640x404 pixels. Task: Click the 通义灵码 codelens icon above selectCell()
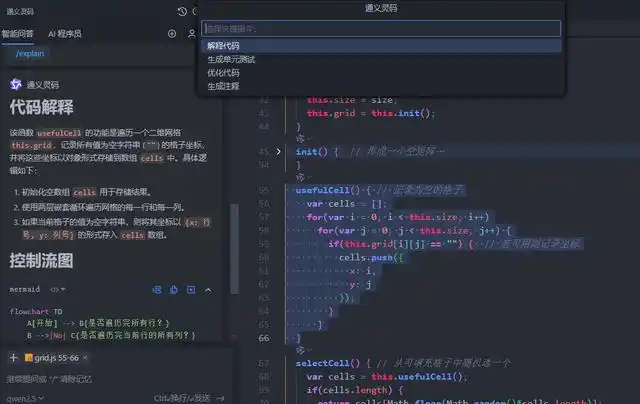(x=300, y=350)
